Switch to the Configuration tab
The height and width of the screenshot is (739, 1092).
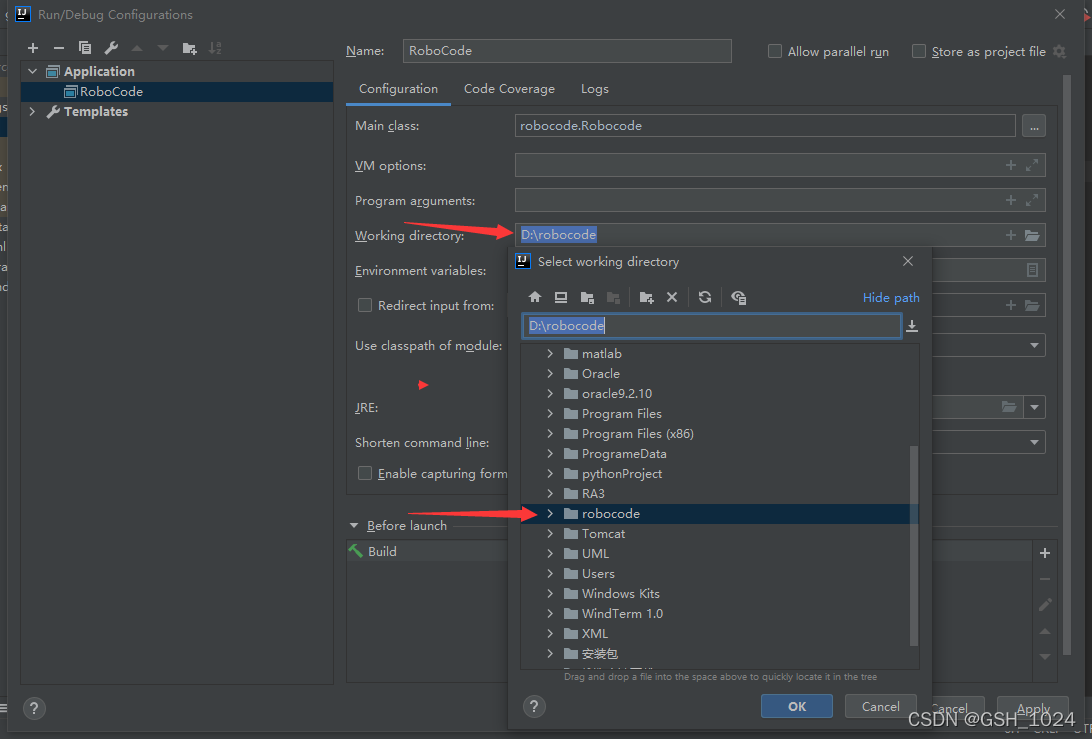click(398, 89)
